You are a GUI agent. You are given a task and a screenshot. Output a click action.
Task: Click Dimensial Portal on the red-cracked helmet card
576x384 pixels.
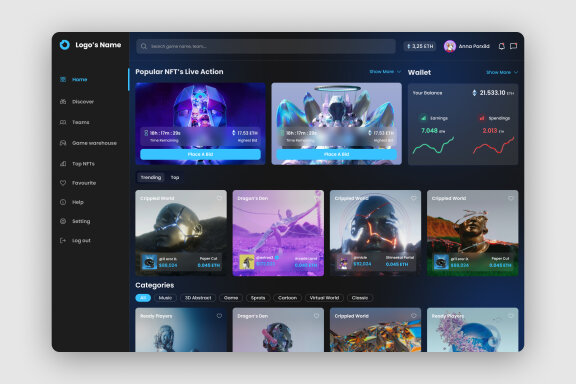point(400,258)
